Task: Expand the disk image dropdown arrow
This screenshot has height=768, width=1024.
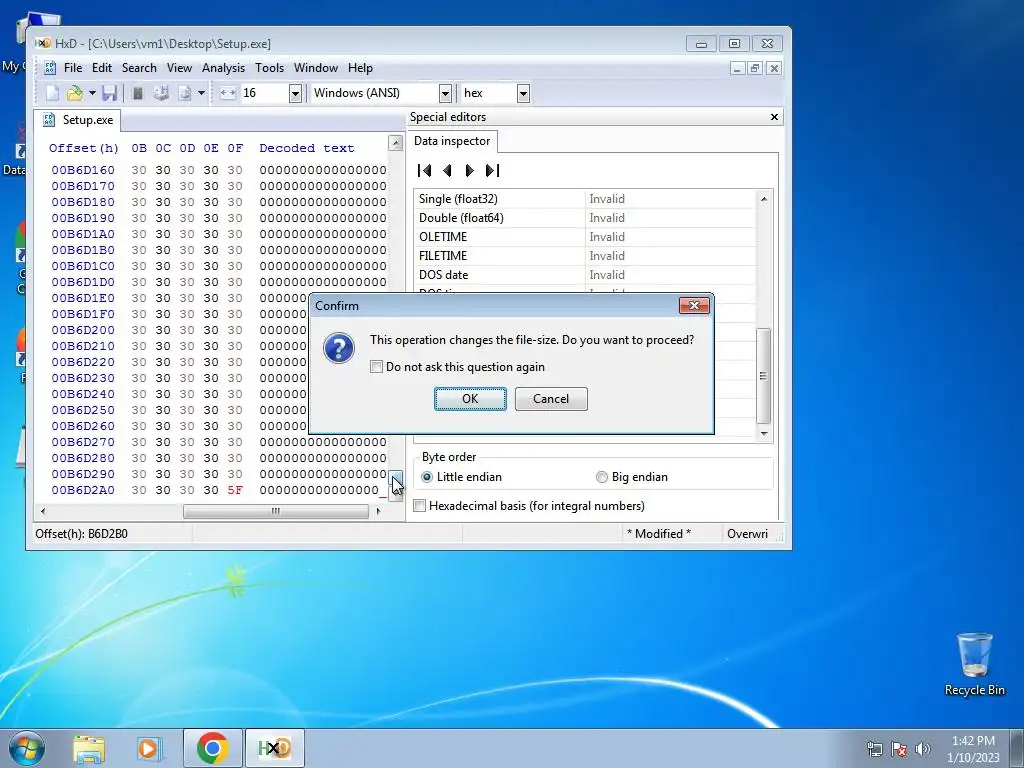Action: tap(201, 93)
